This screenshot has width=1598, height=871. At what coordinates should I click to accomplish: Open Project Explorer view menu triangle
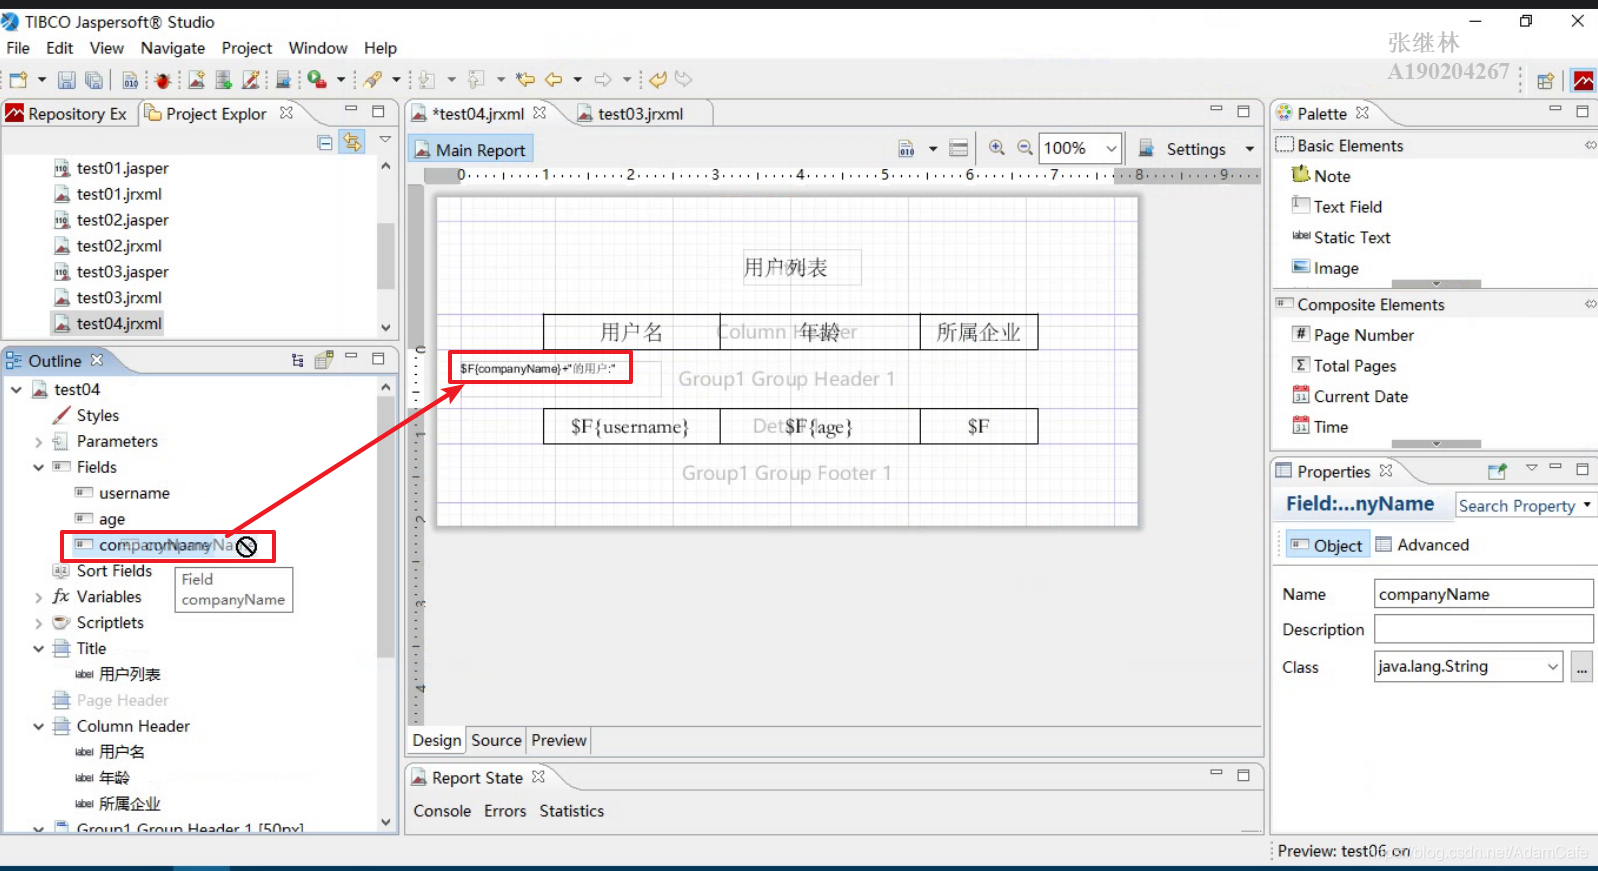tap(385, 140)
